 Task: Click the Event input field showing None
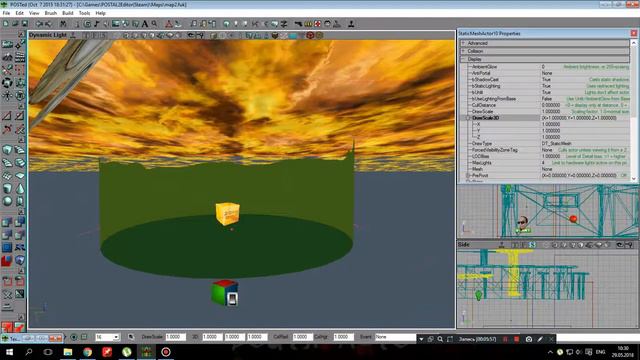(395, 337)
